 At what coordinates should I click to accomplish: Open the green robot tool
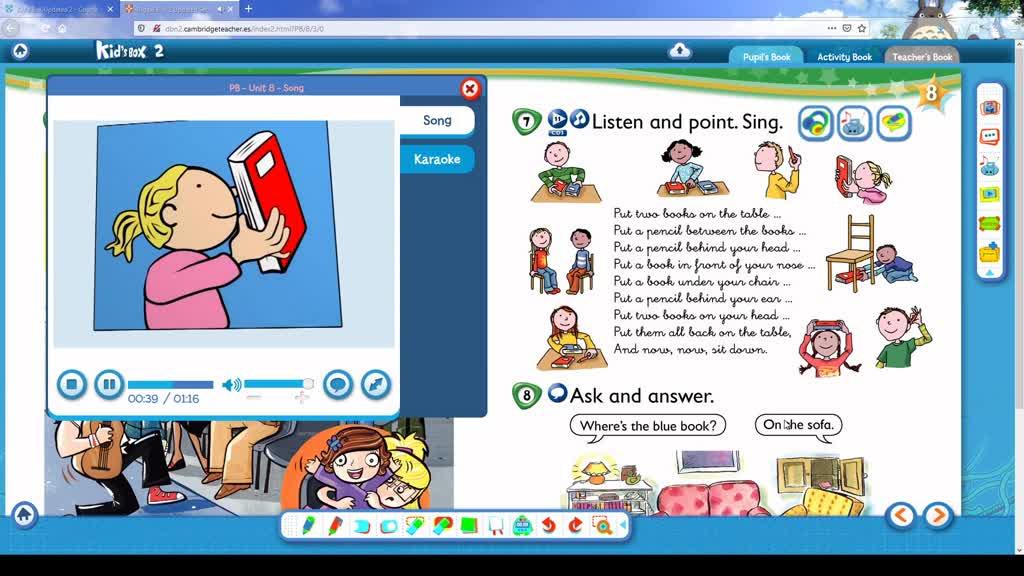point(522,526)
